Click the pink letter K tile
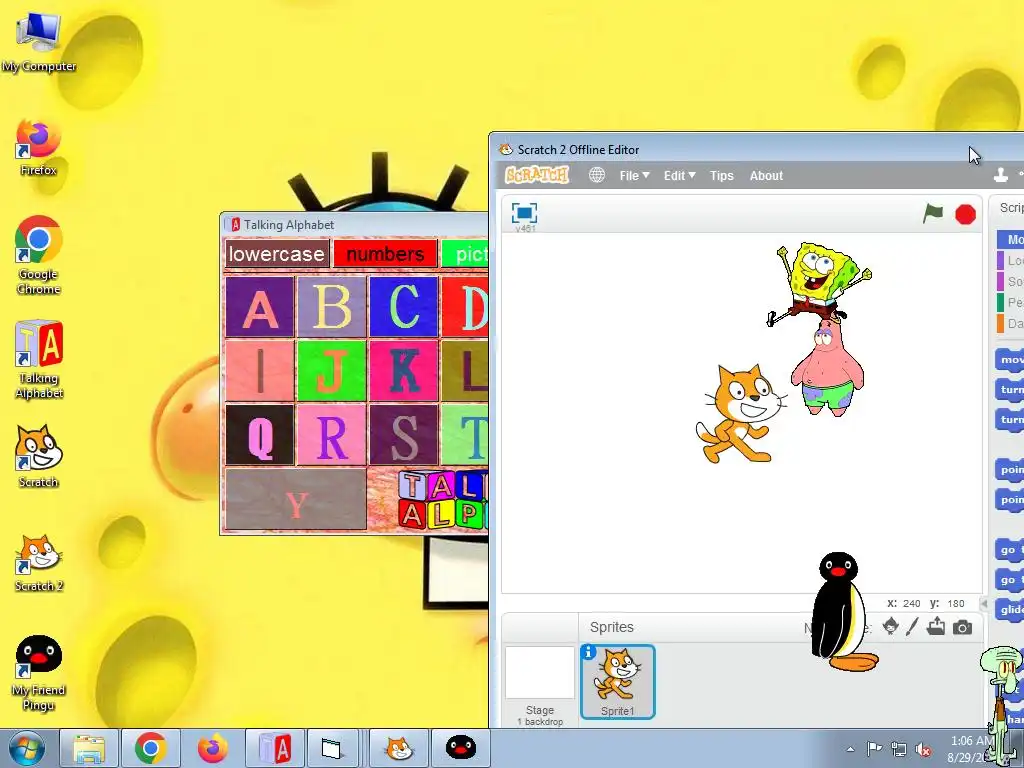Screen dimensions: 1024x768 (x=404, y=371)
